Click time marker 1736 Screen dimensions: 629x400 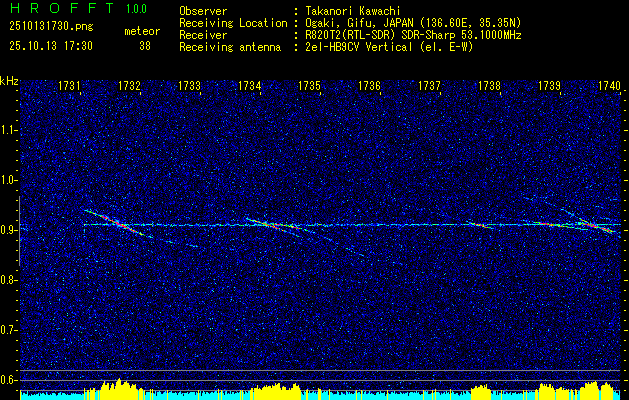click(x=369, y=85)
